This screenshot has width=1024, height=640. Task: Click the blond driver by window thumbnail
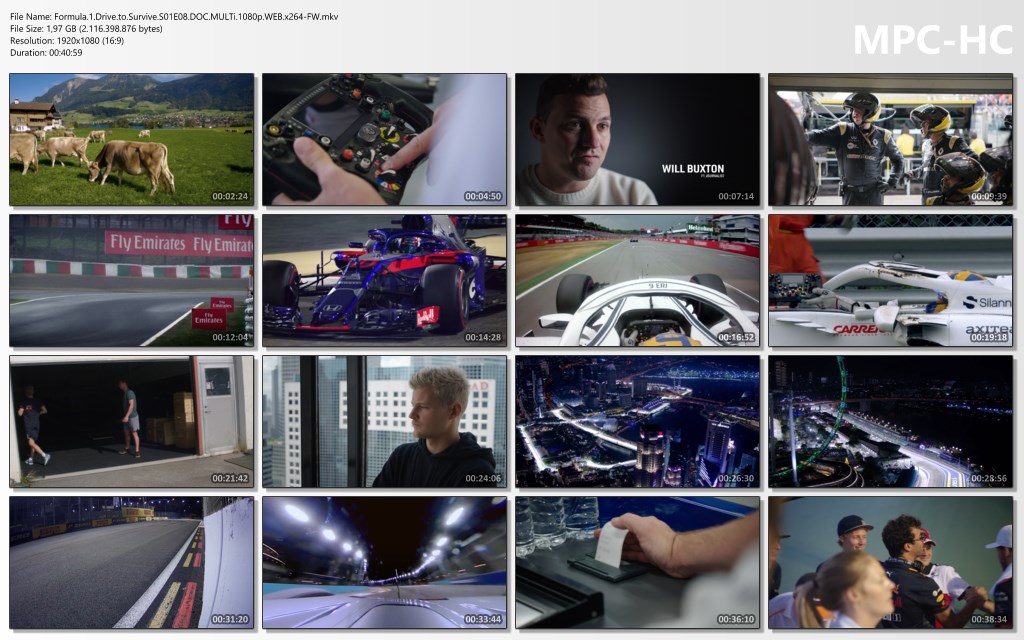tap(384, 421)
